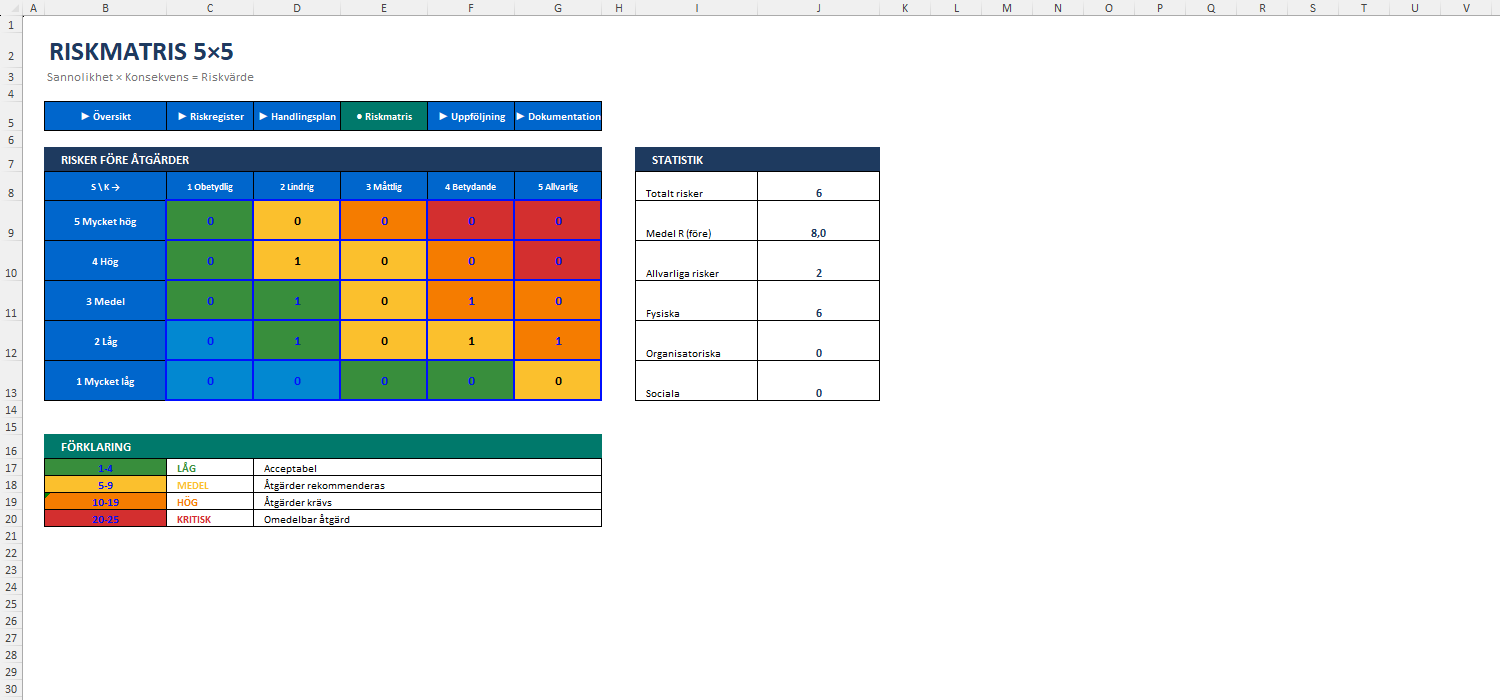This screenshot has height=700, width=1500.
Task: Click the RISKMATRIS 5×5 title
Action: tap(141, 52)
